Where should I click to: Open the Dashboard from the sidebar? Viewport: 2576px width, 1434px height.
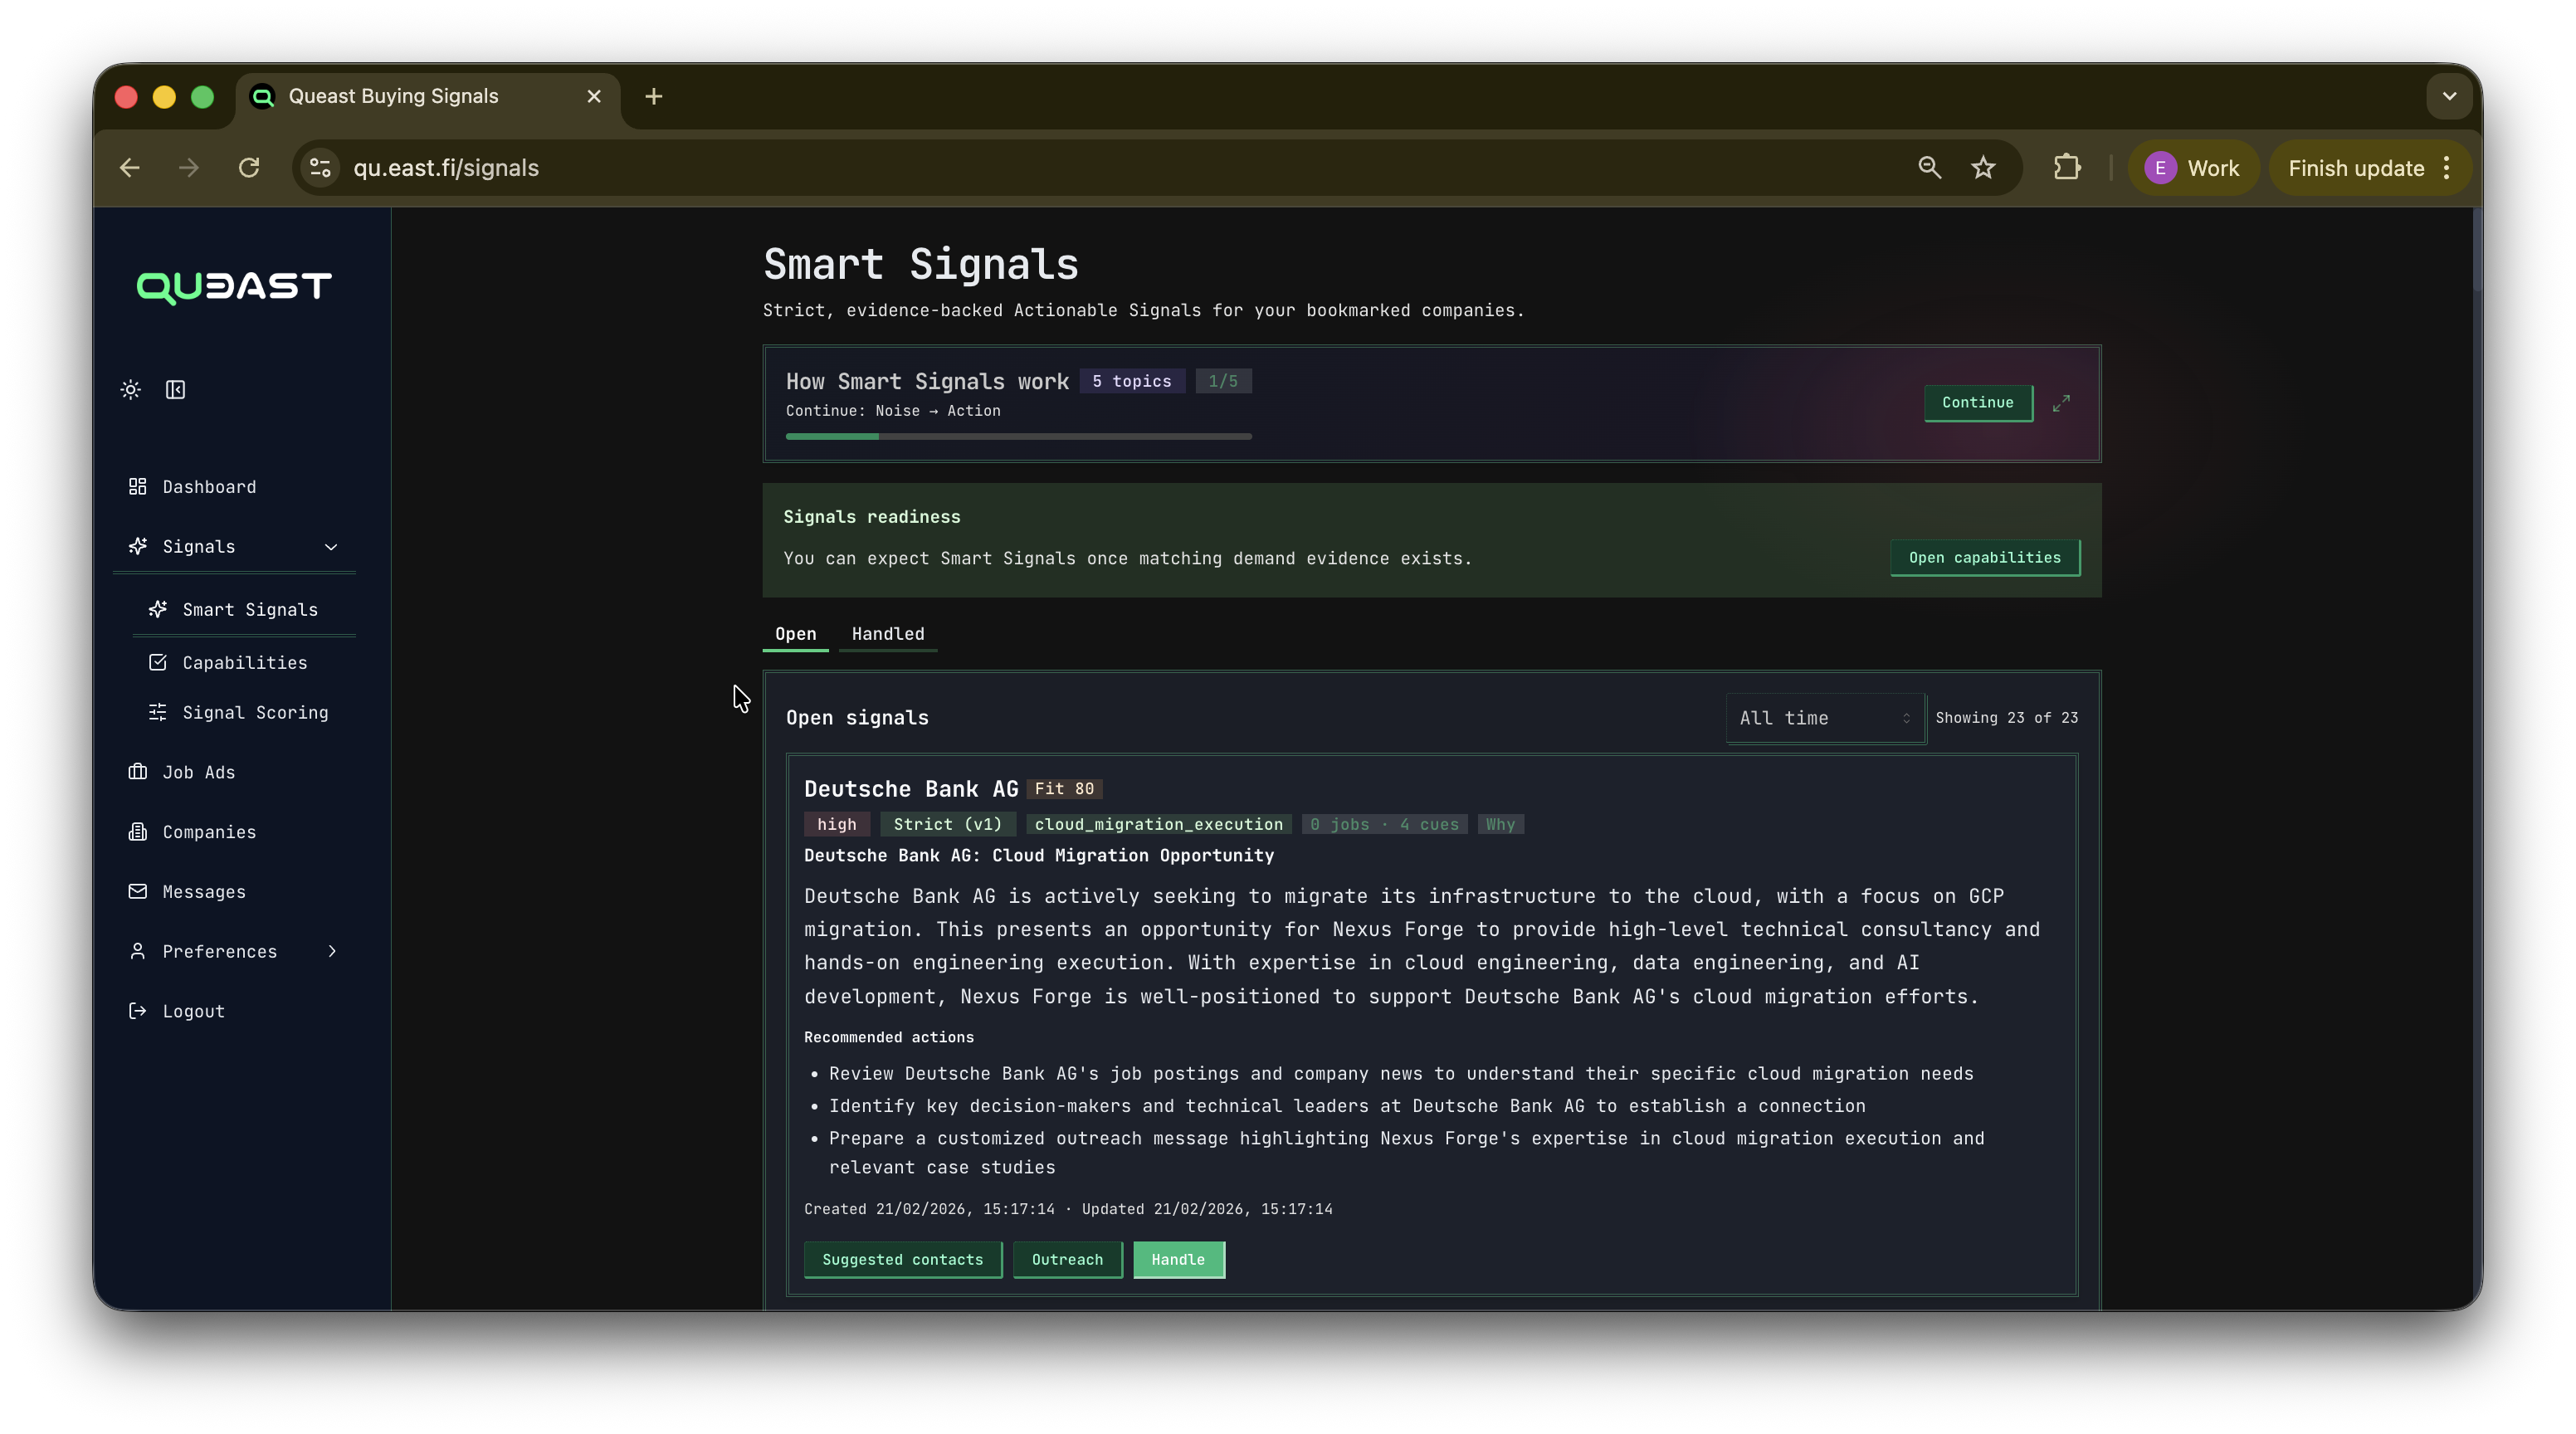click(208, 487)
